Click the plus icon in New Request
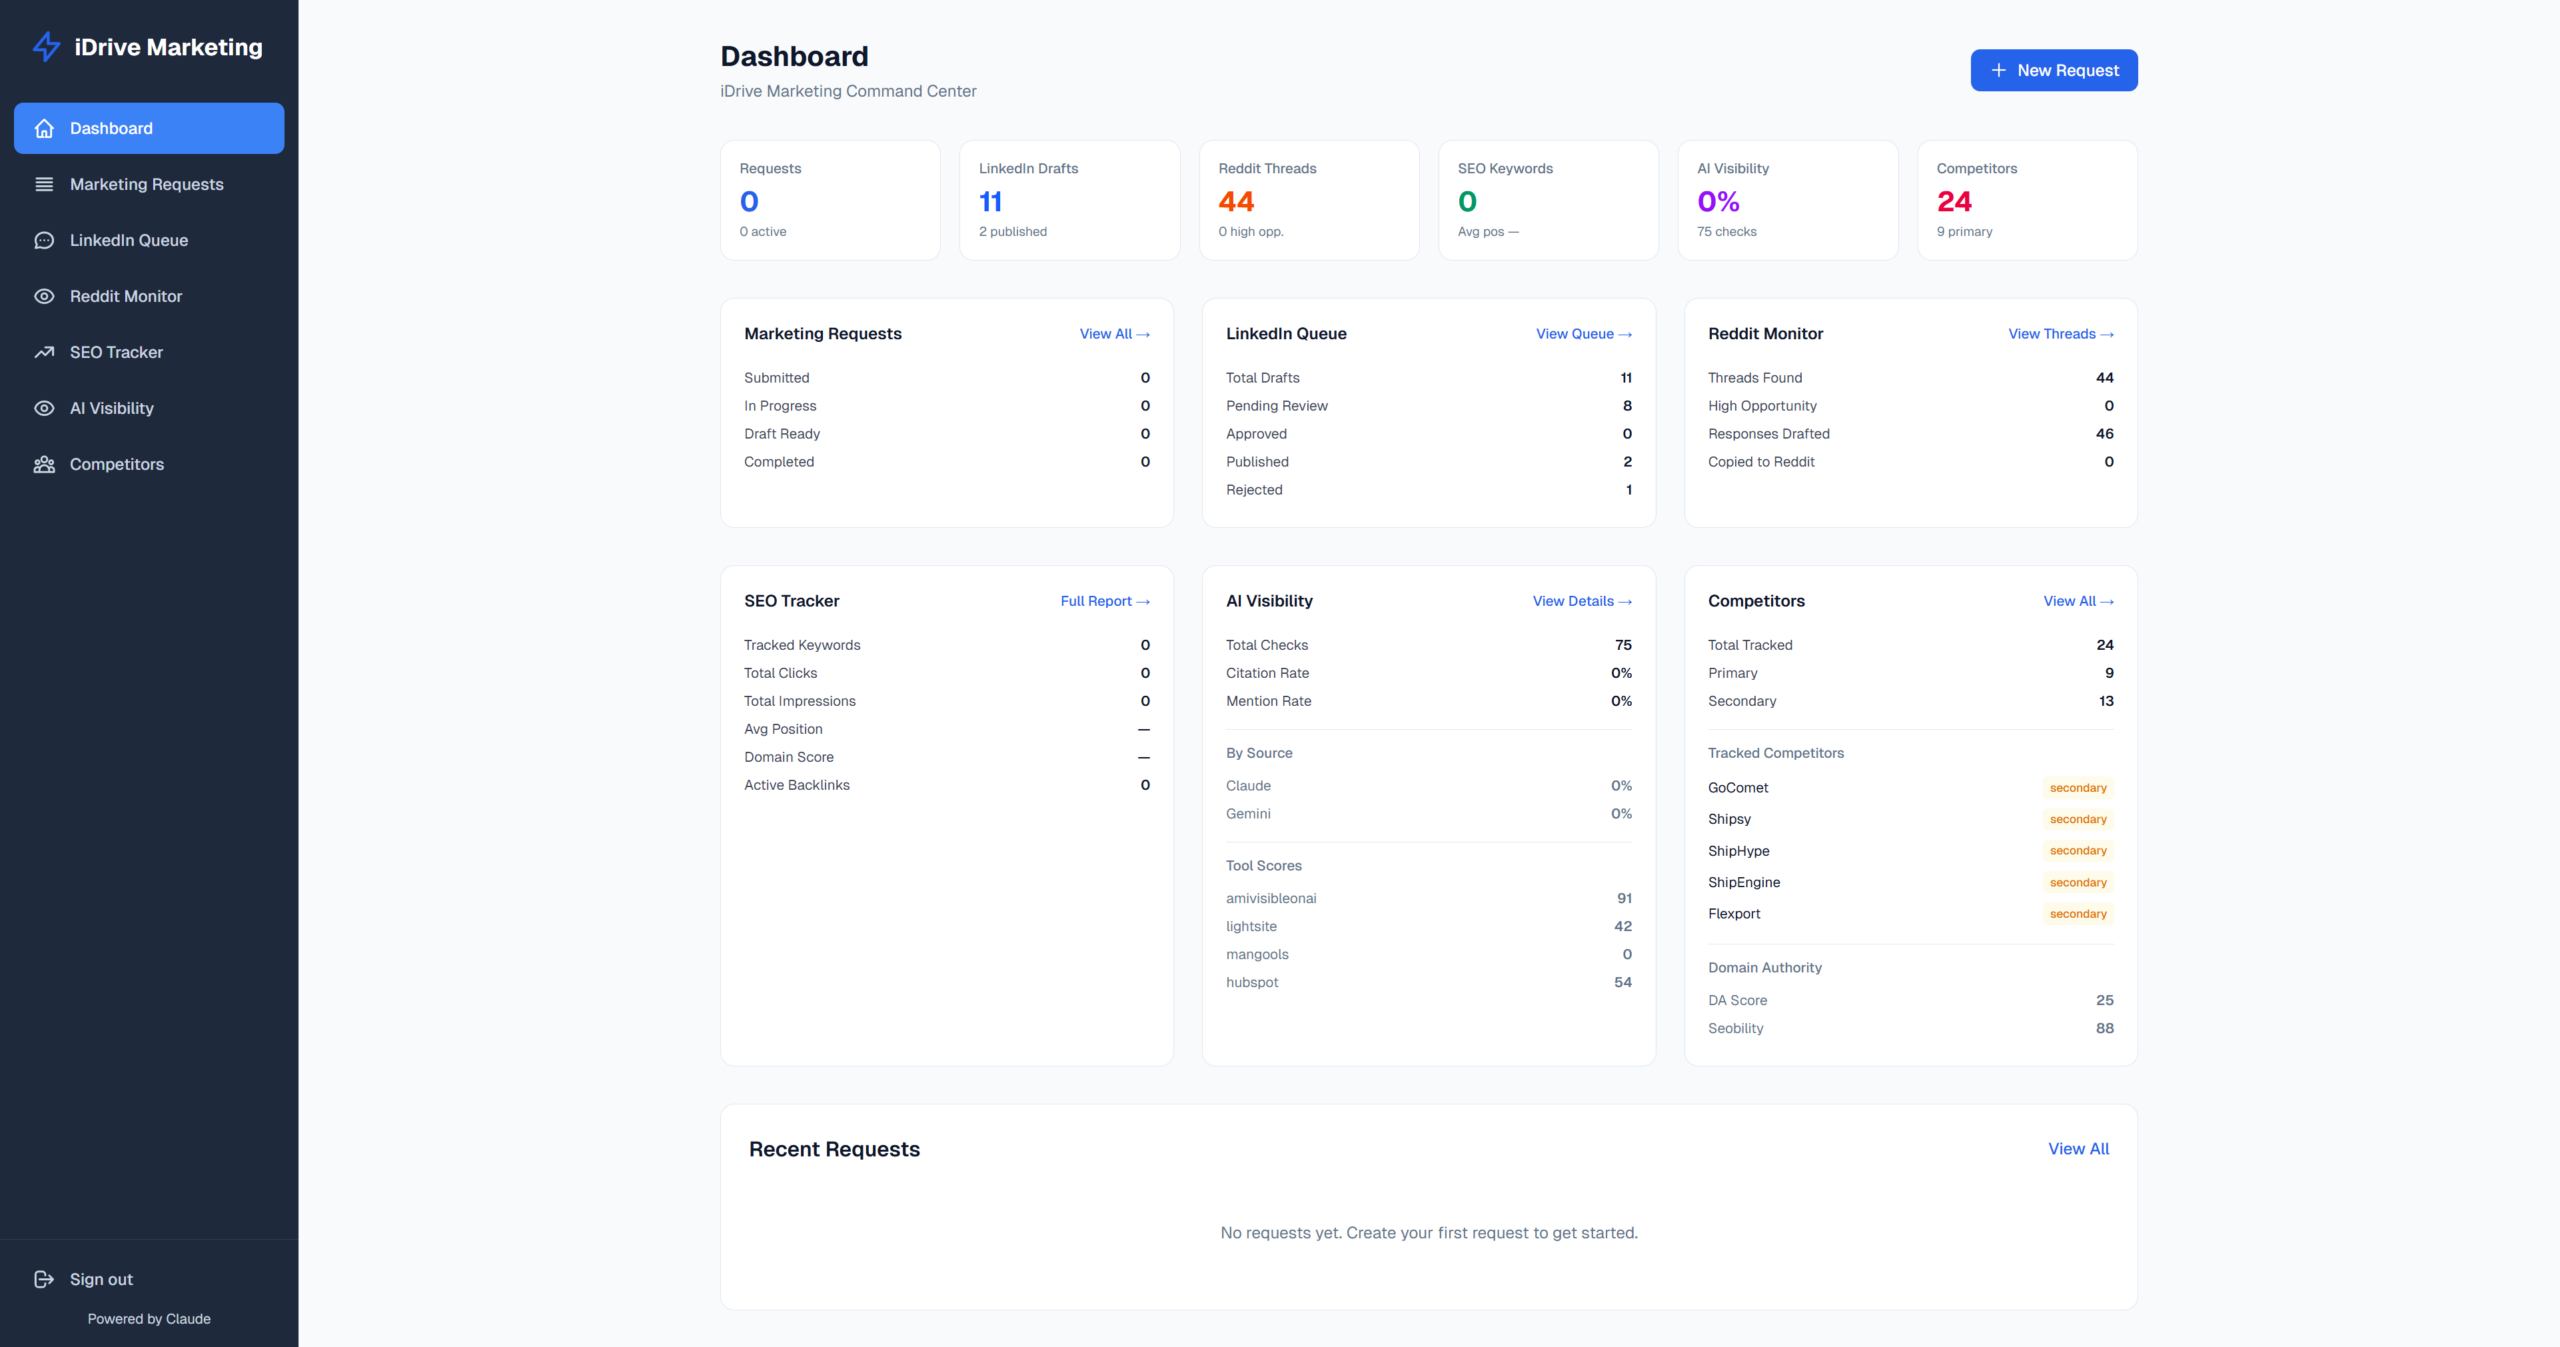This screenshot has height=1347, width=2560. 1998,70
